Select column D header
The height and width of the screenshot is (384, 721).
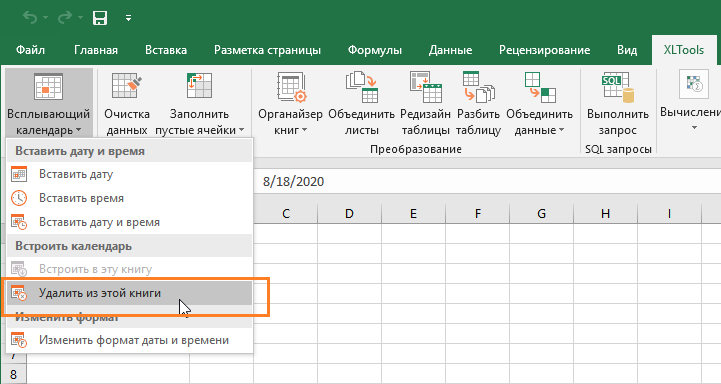coord(349,213)
